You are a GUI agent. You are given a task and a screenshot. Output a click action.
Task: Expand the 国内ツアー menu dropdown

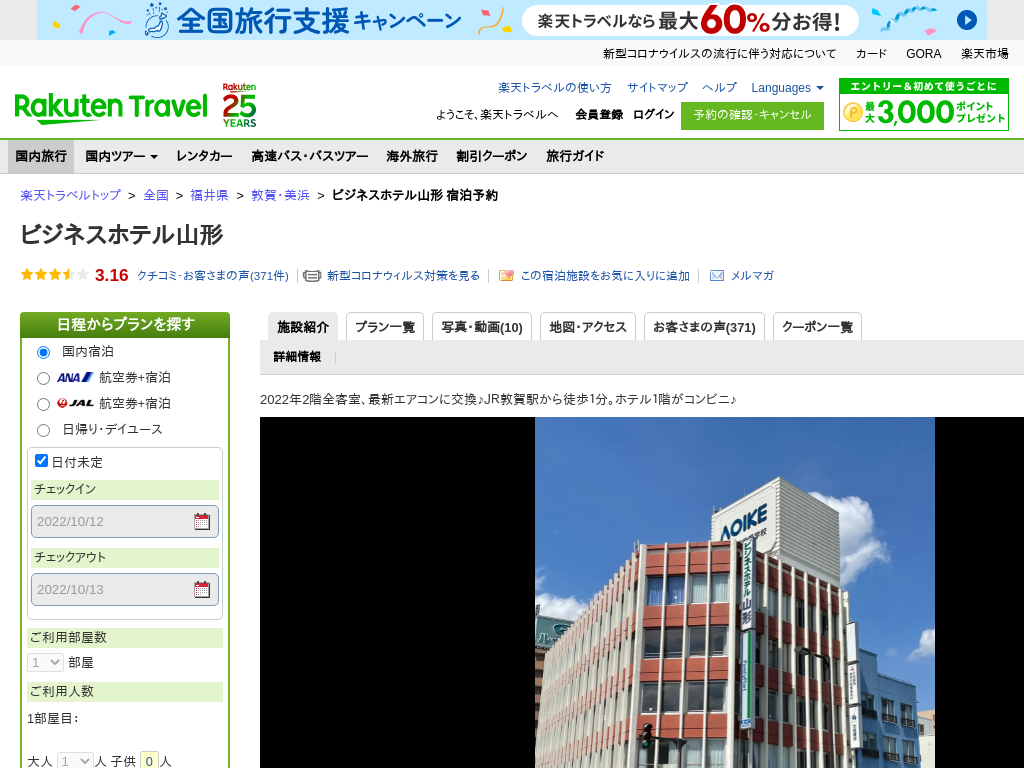pyautogui.click(x=121, y=156)
